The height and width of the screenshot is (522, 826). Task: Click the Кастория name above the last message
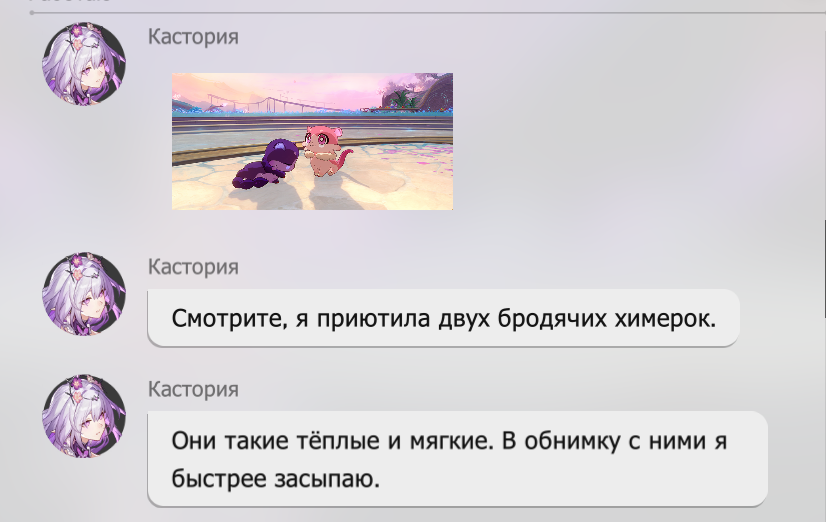tap(193, 390)
